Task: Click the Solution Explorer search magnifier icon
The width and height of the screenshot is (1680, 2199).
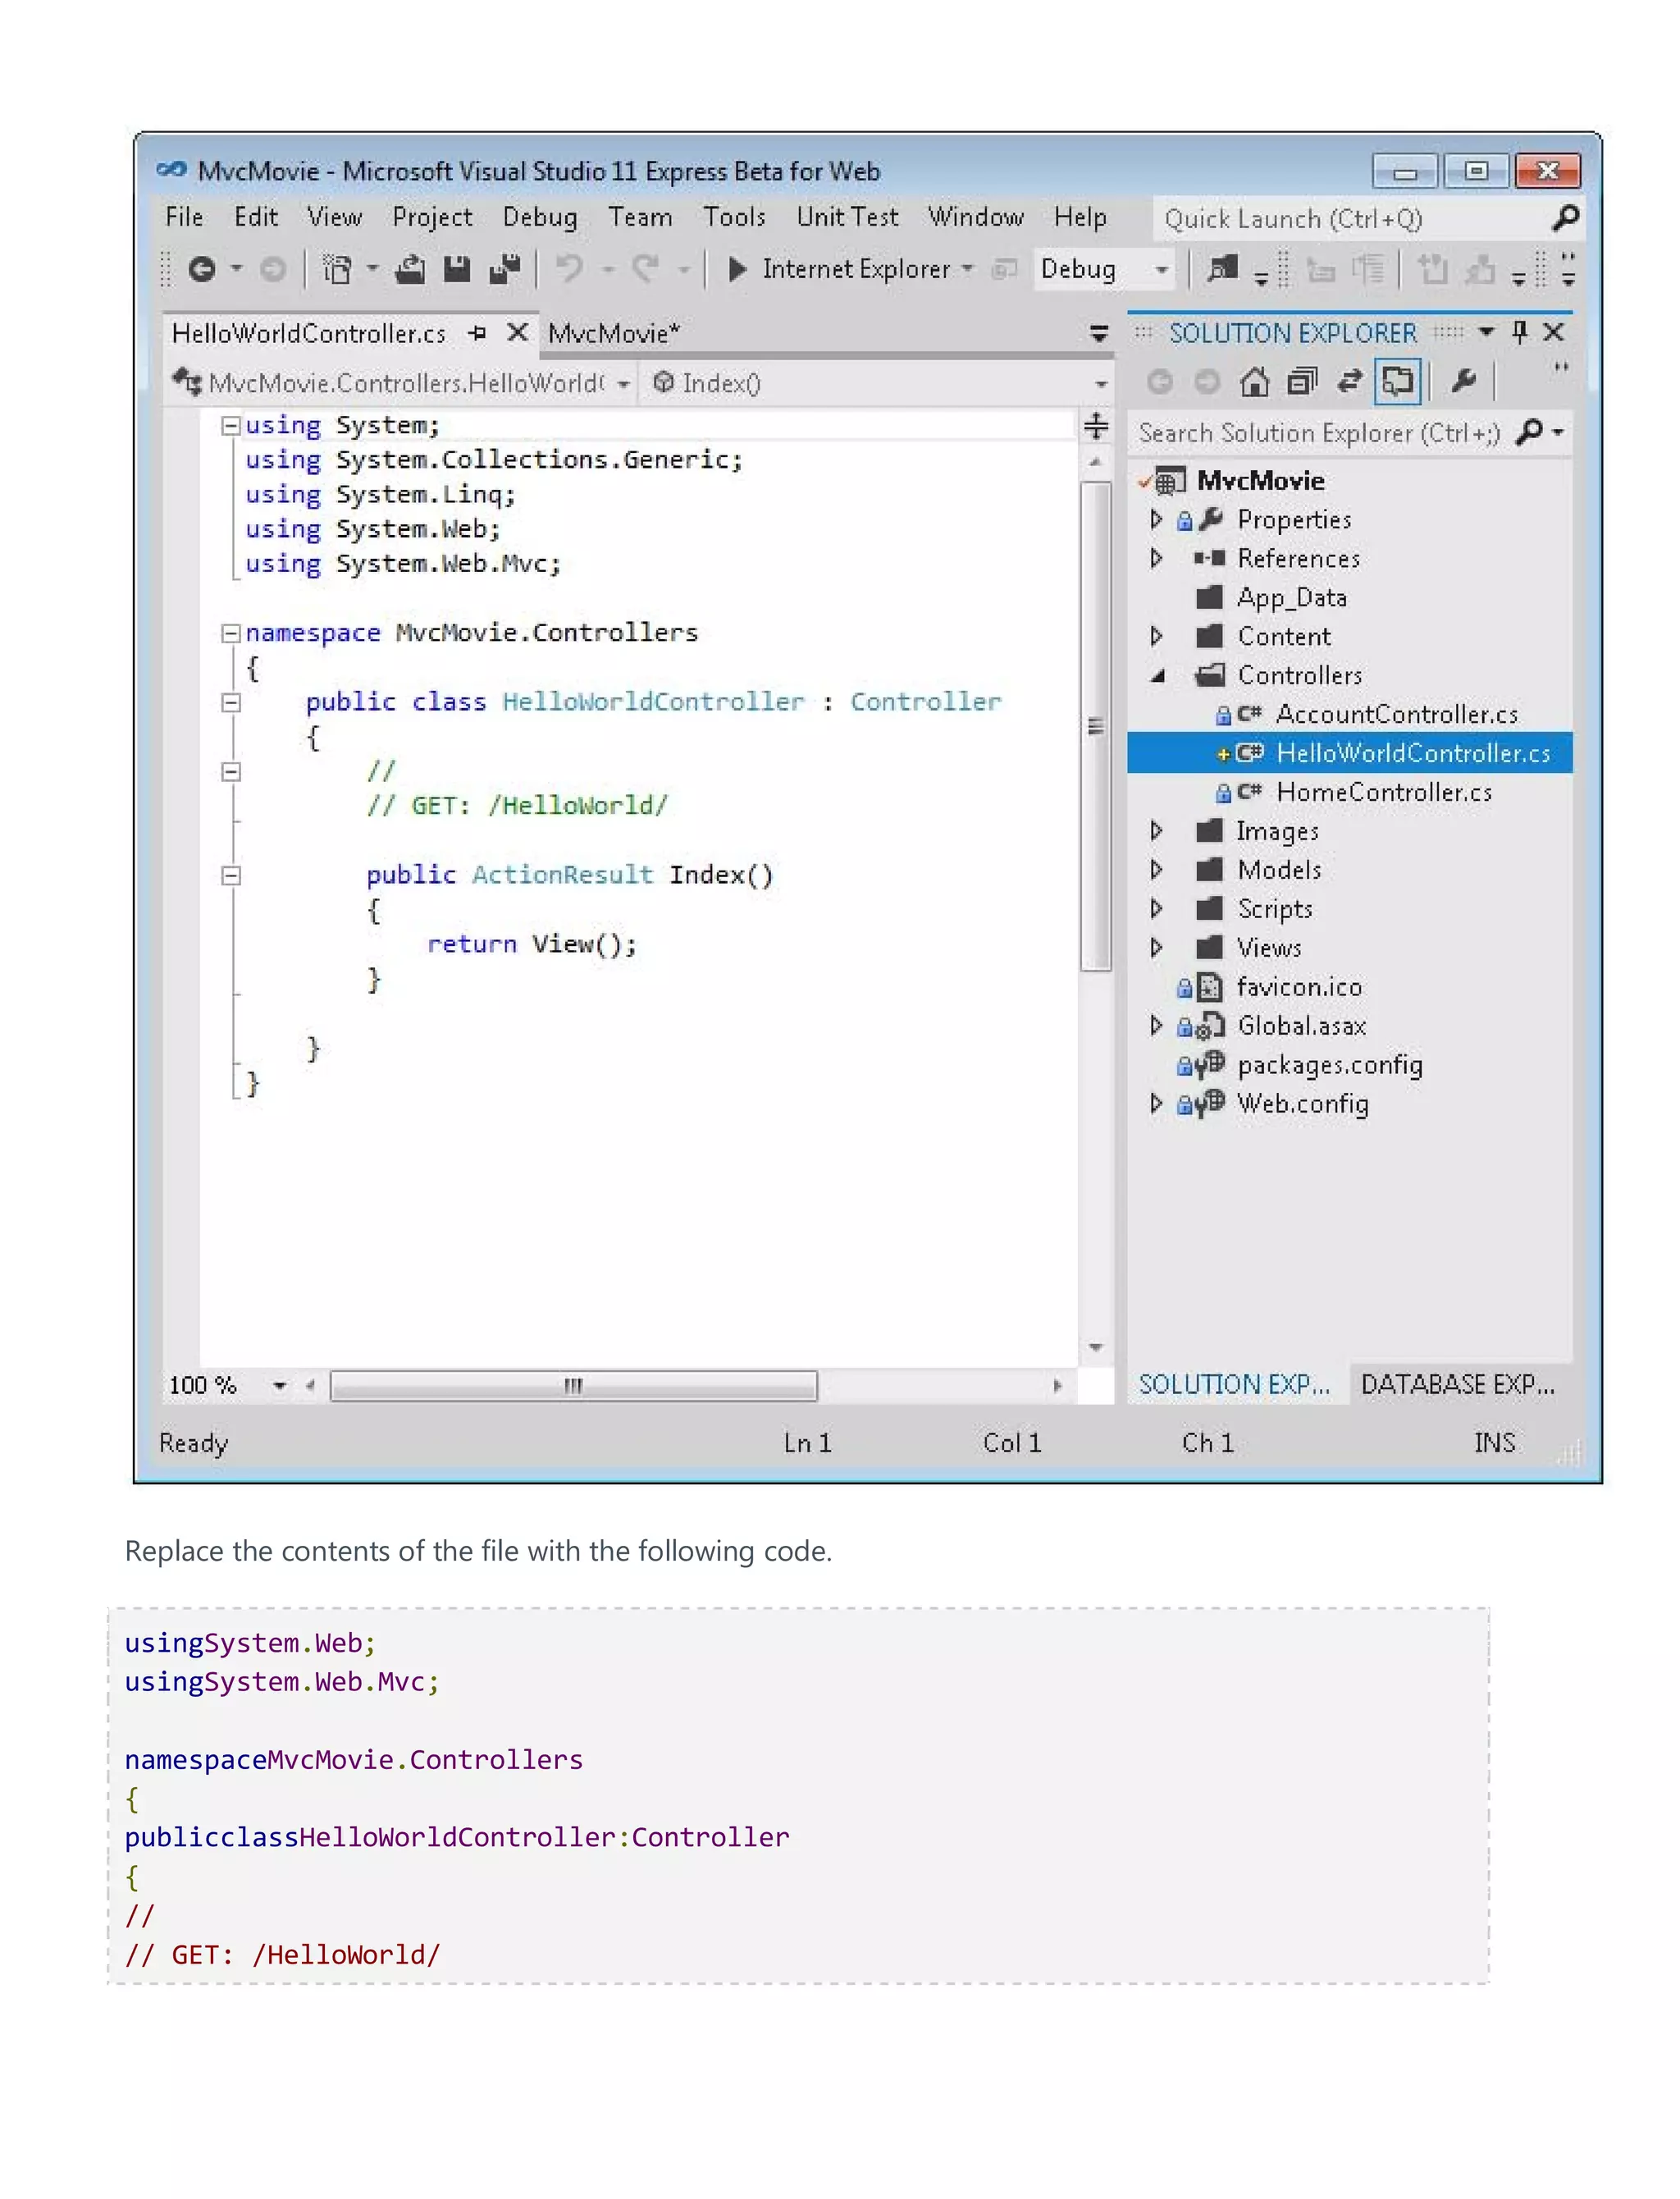Action: click(1529, 432)
